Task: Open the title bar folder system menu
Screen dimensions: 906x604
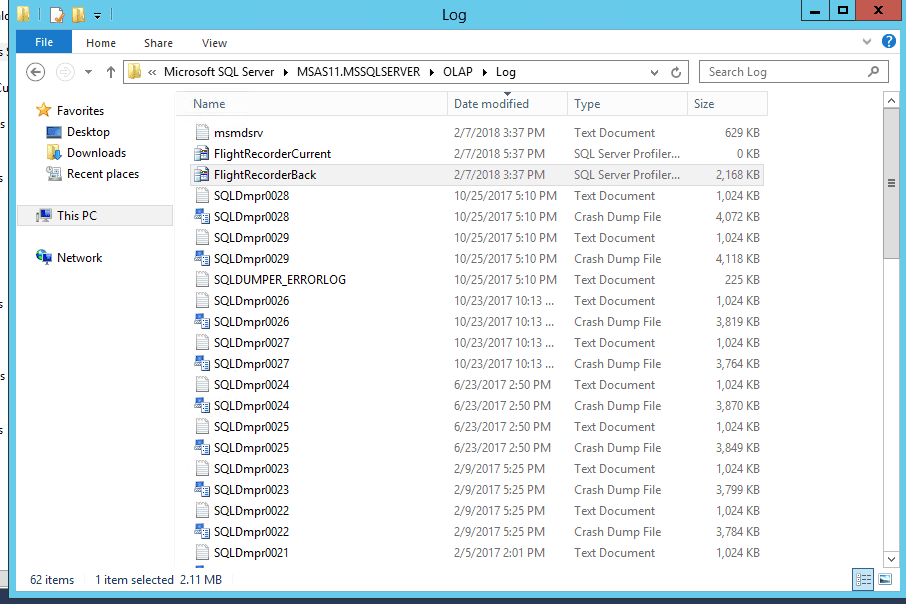Action: (23, 14)
